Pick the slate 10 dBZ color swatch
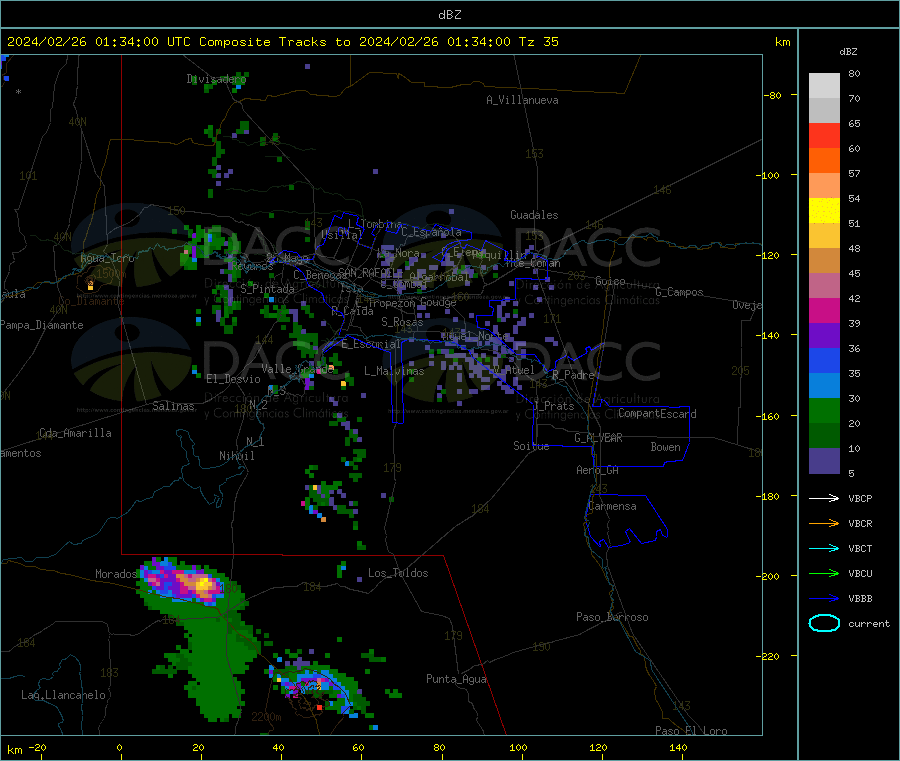900x761 pixels. (824, 461)
